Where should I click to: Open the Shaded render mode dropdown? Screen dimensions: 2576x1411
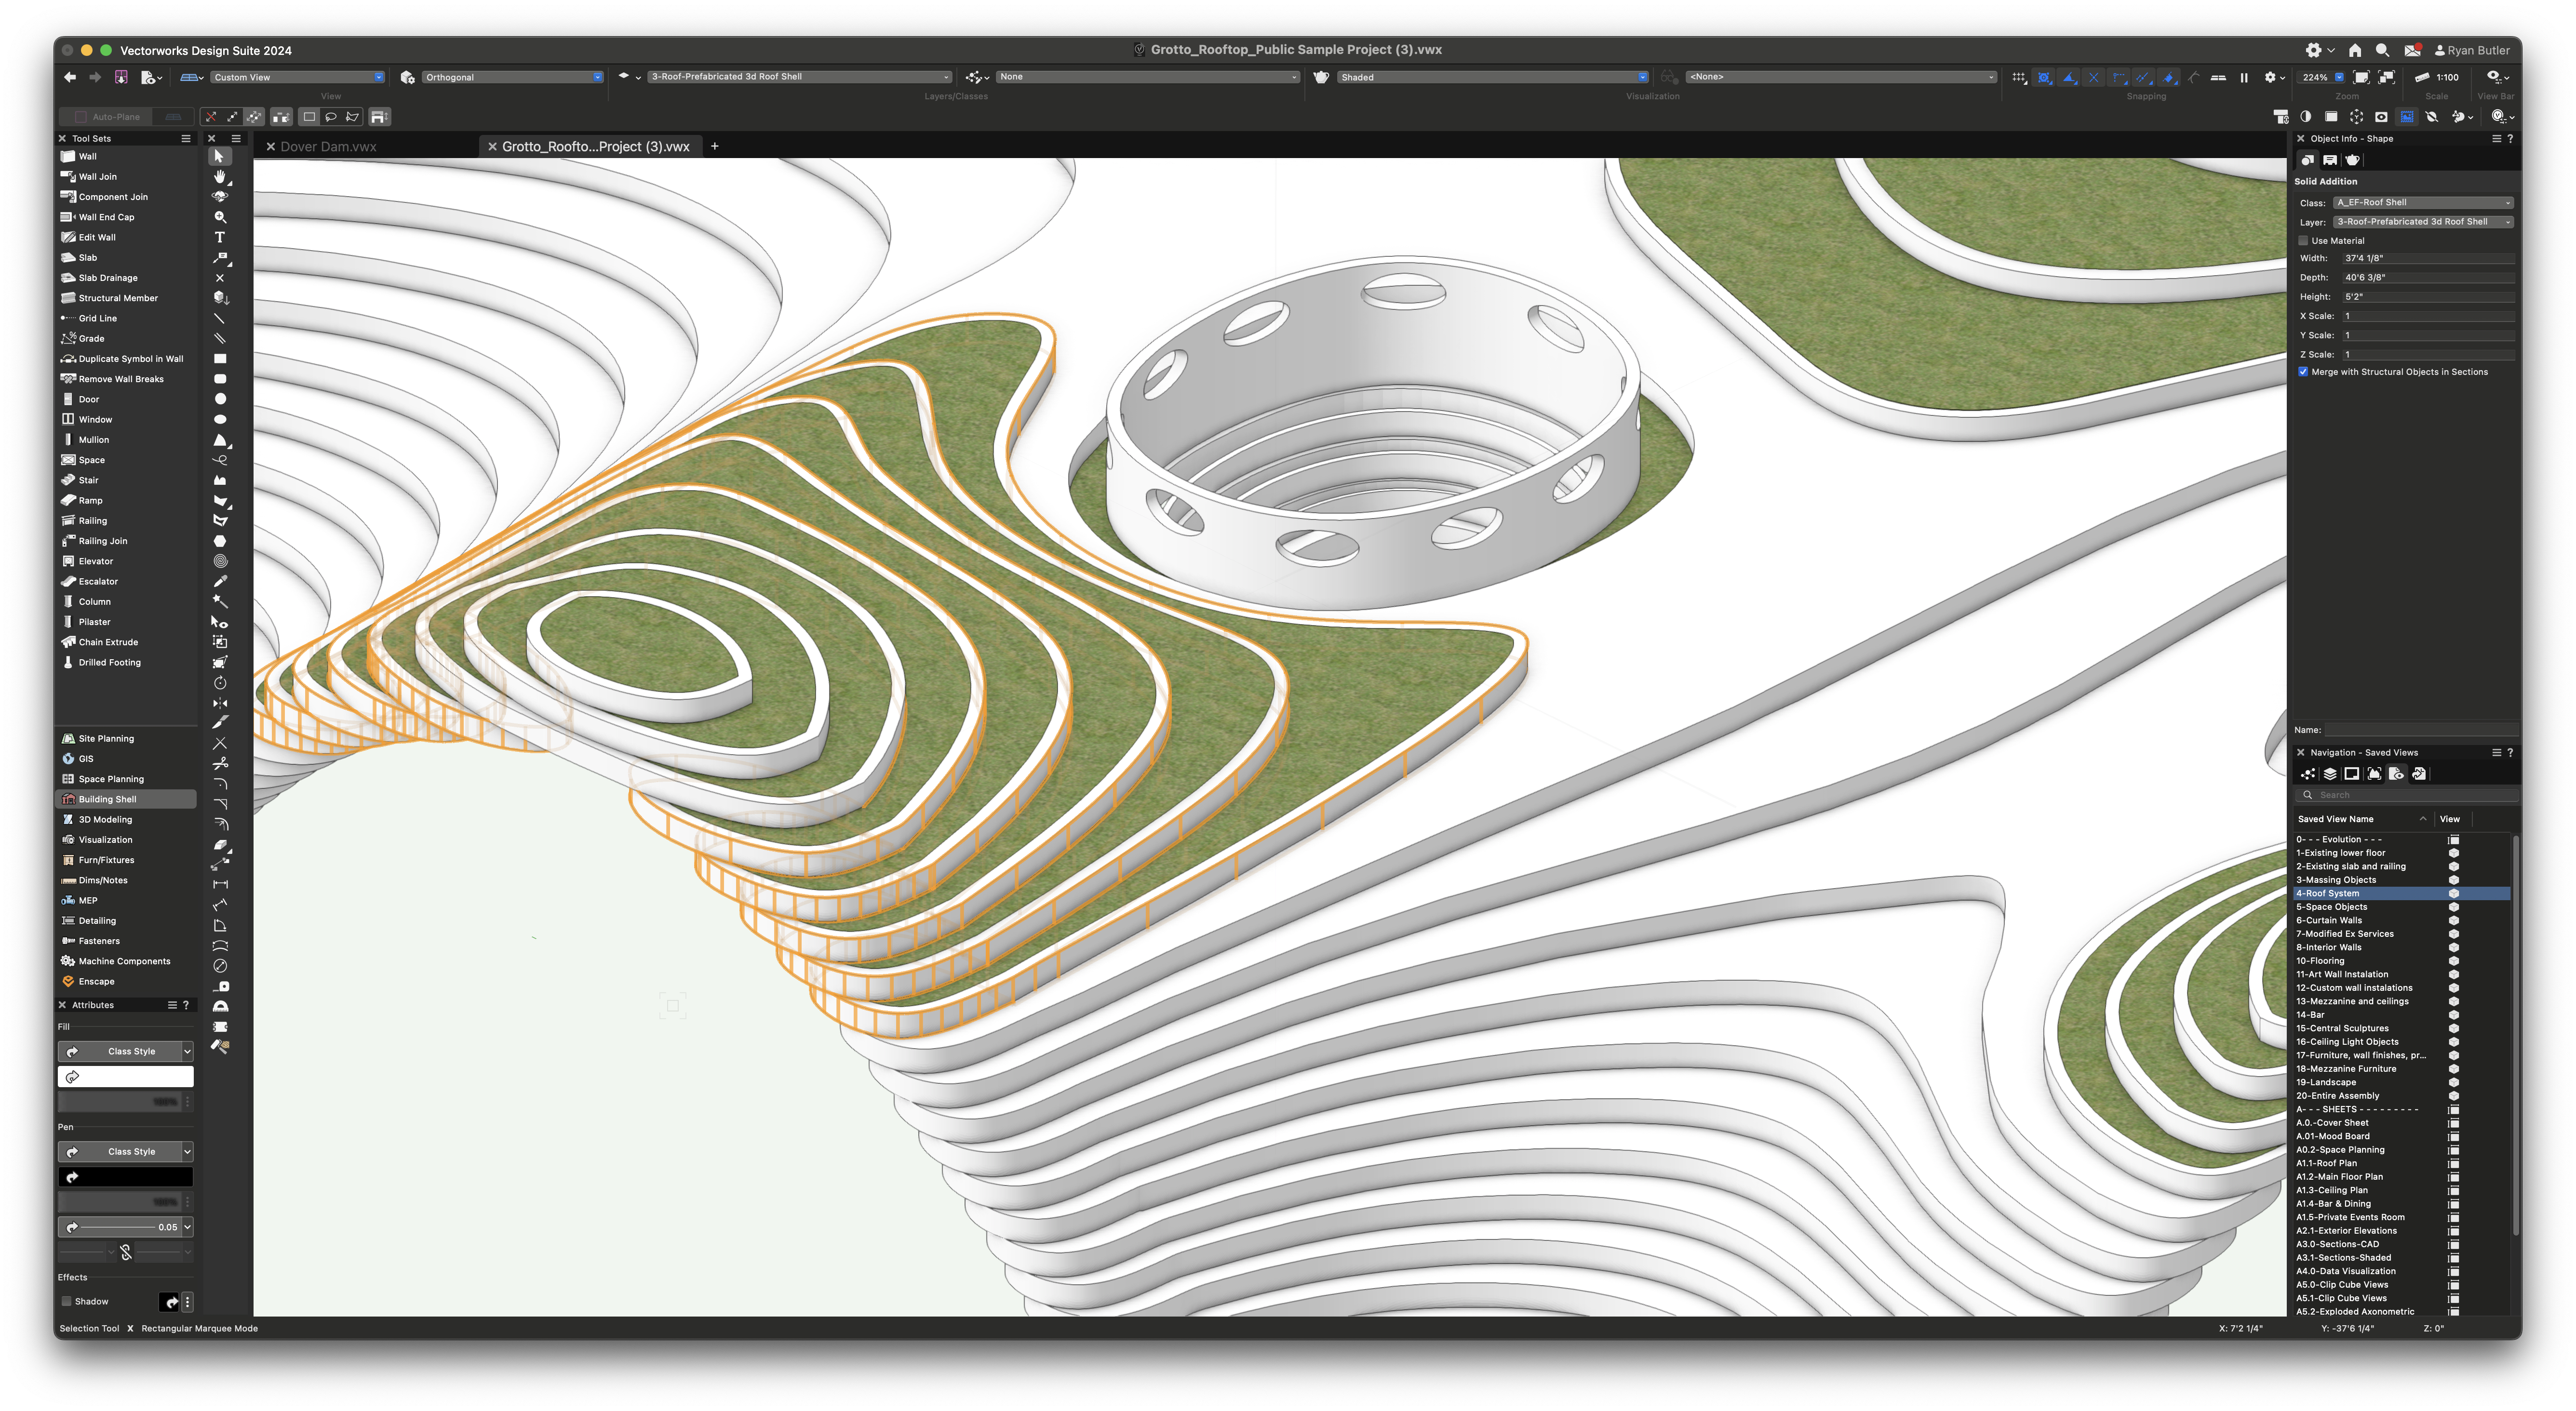(x=1641, y=76)
